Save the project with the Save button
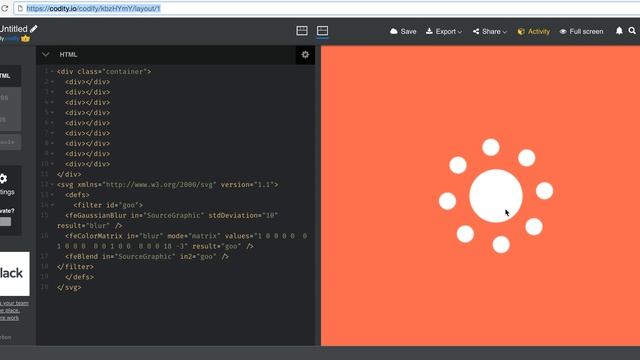 point(403,31)
